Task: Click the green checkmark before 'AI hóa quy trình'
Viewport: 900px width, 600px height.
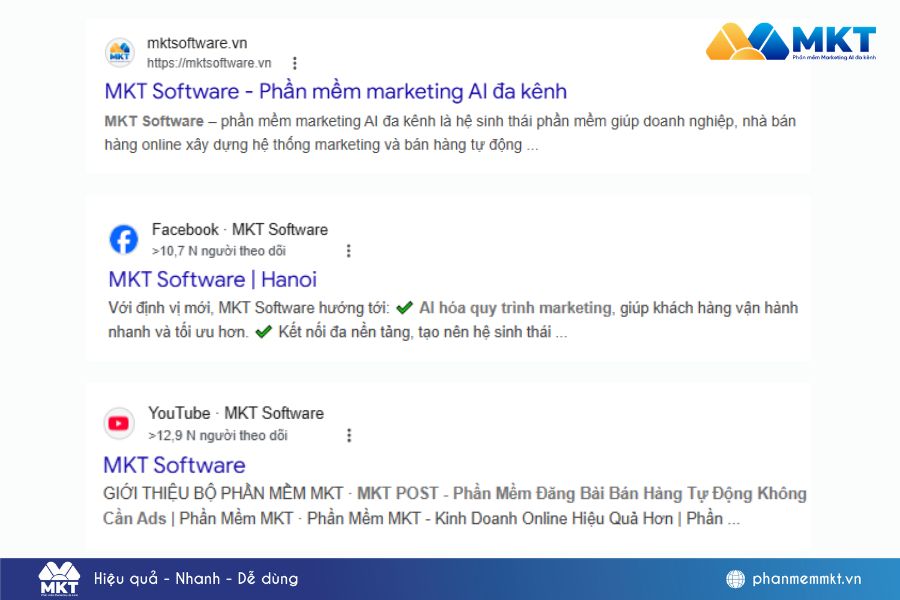Action: [405, 308]
